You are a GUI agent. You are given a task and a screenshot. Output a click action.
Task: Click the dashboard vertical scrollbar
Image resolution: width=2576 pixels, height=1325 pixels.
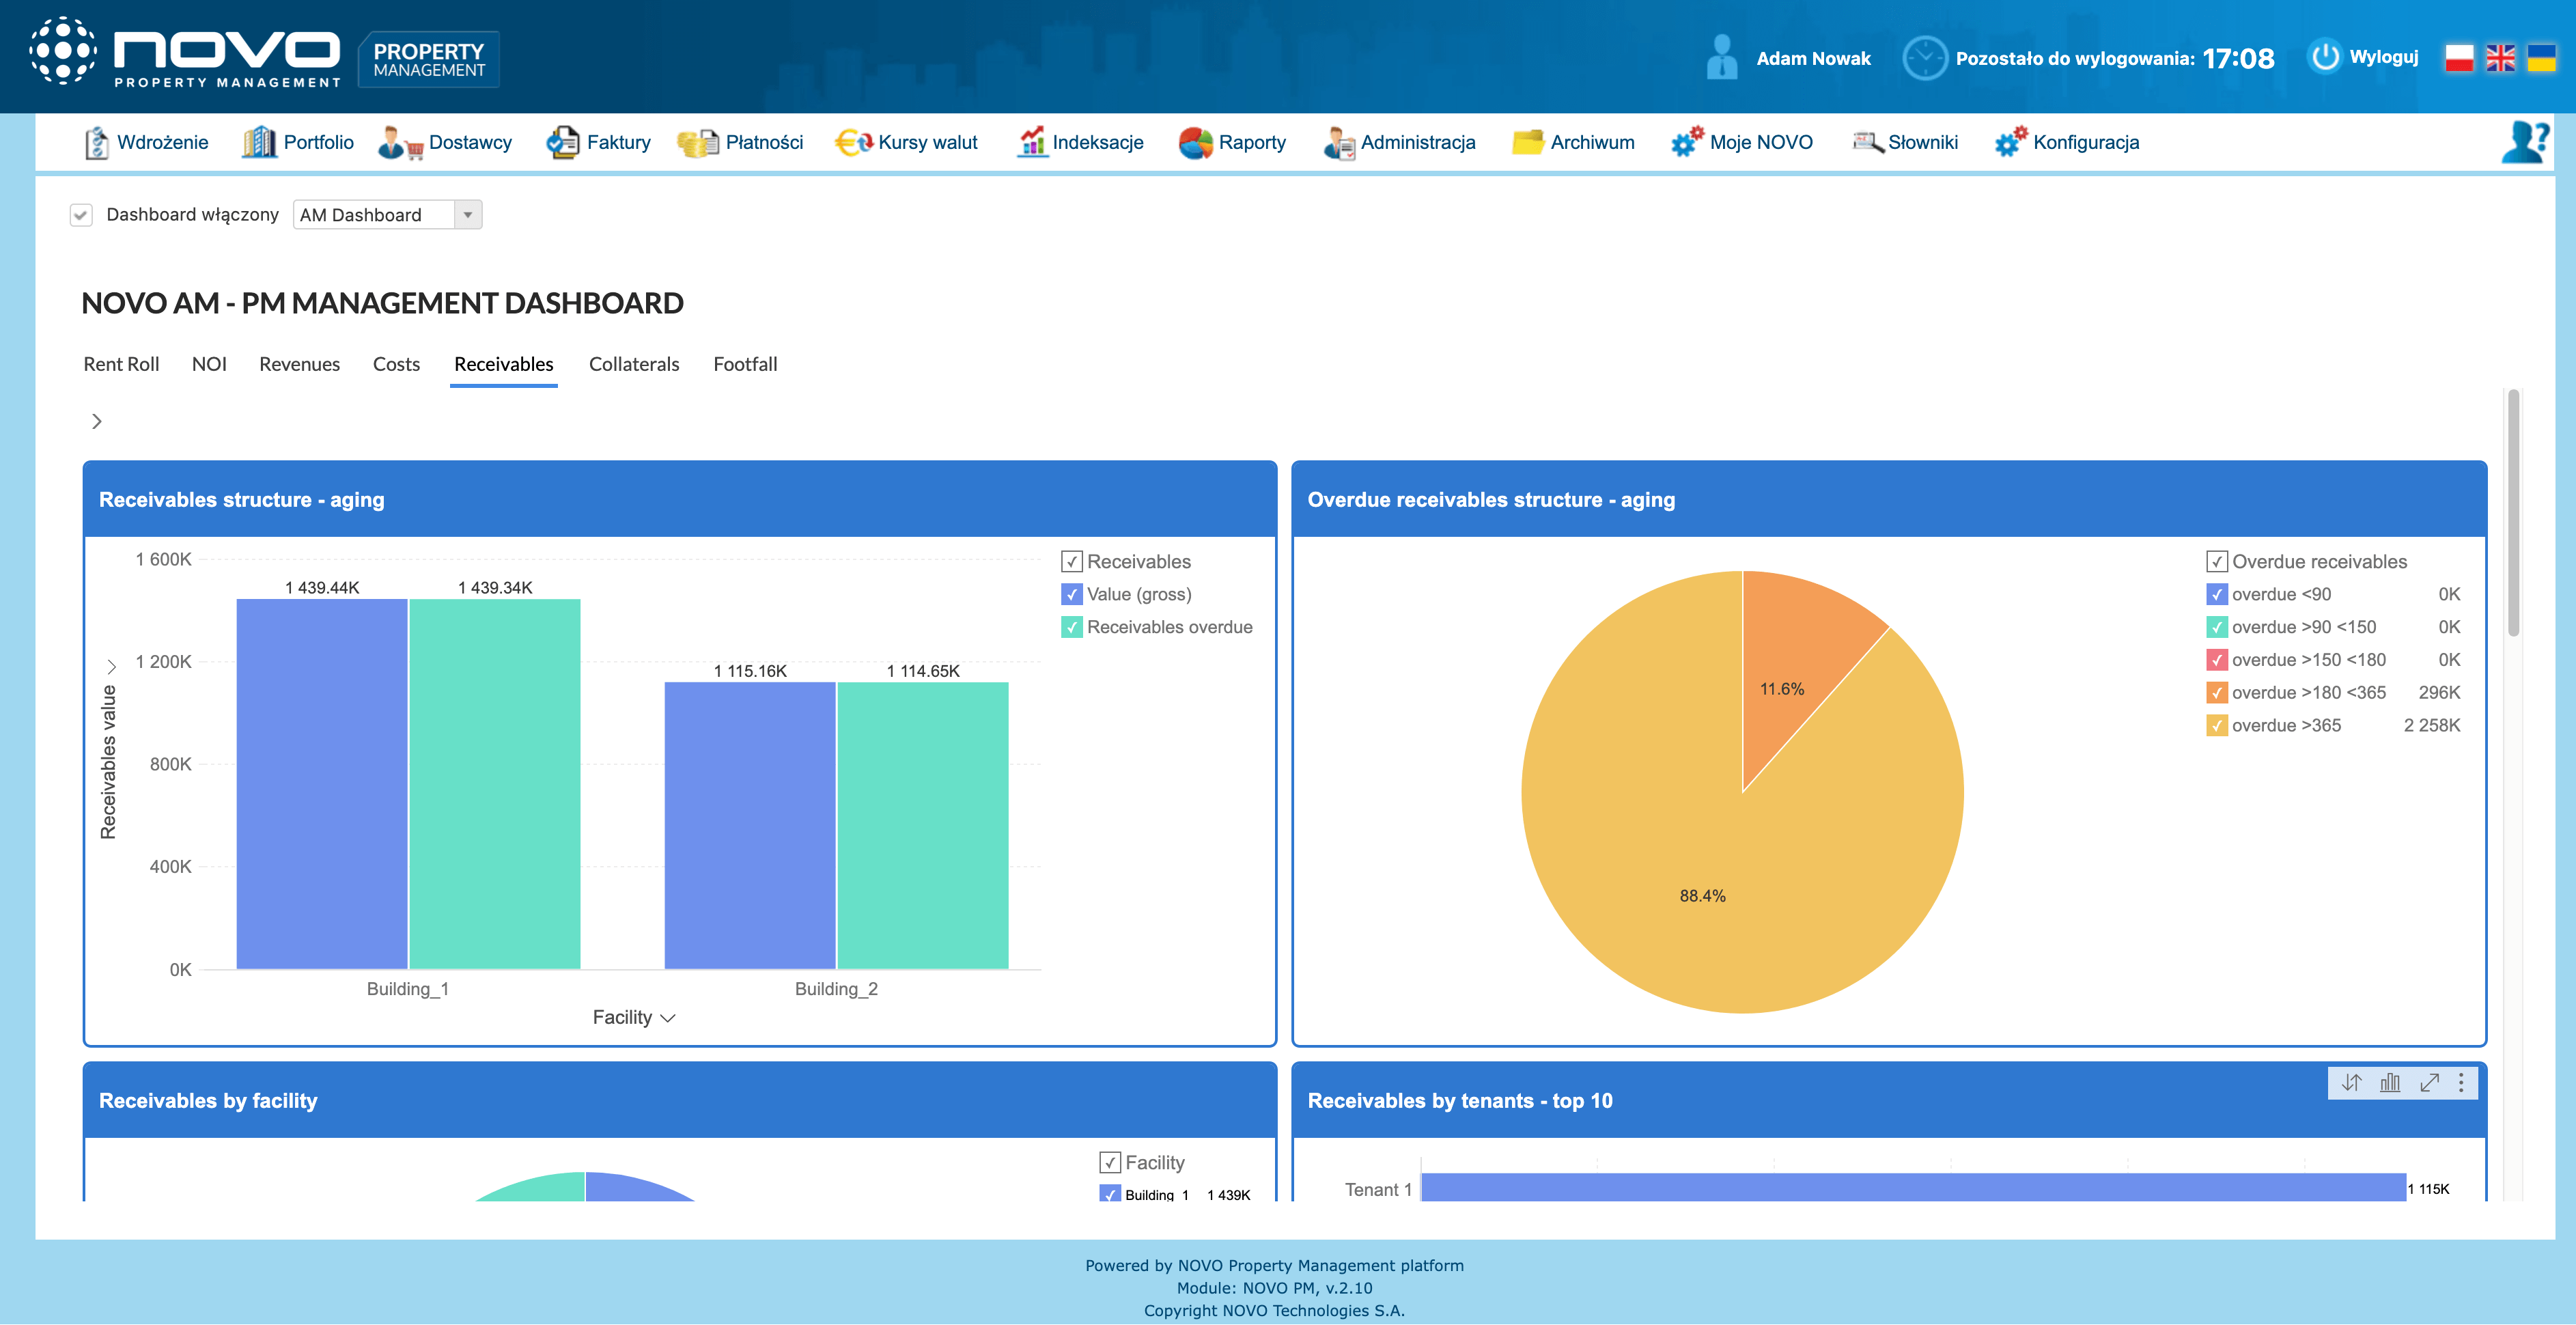point(2513,513)
